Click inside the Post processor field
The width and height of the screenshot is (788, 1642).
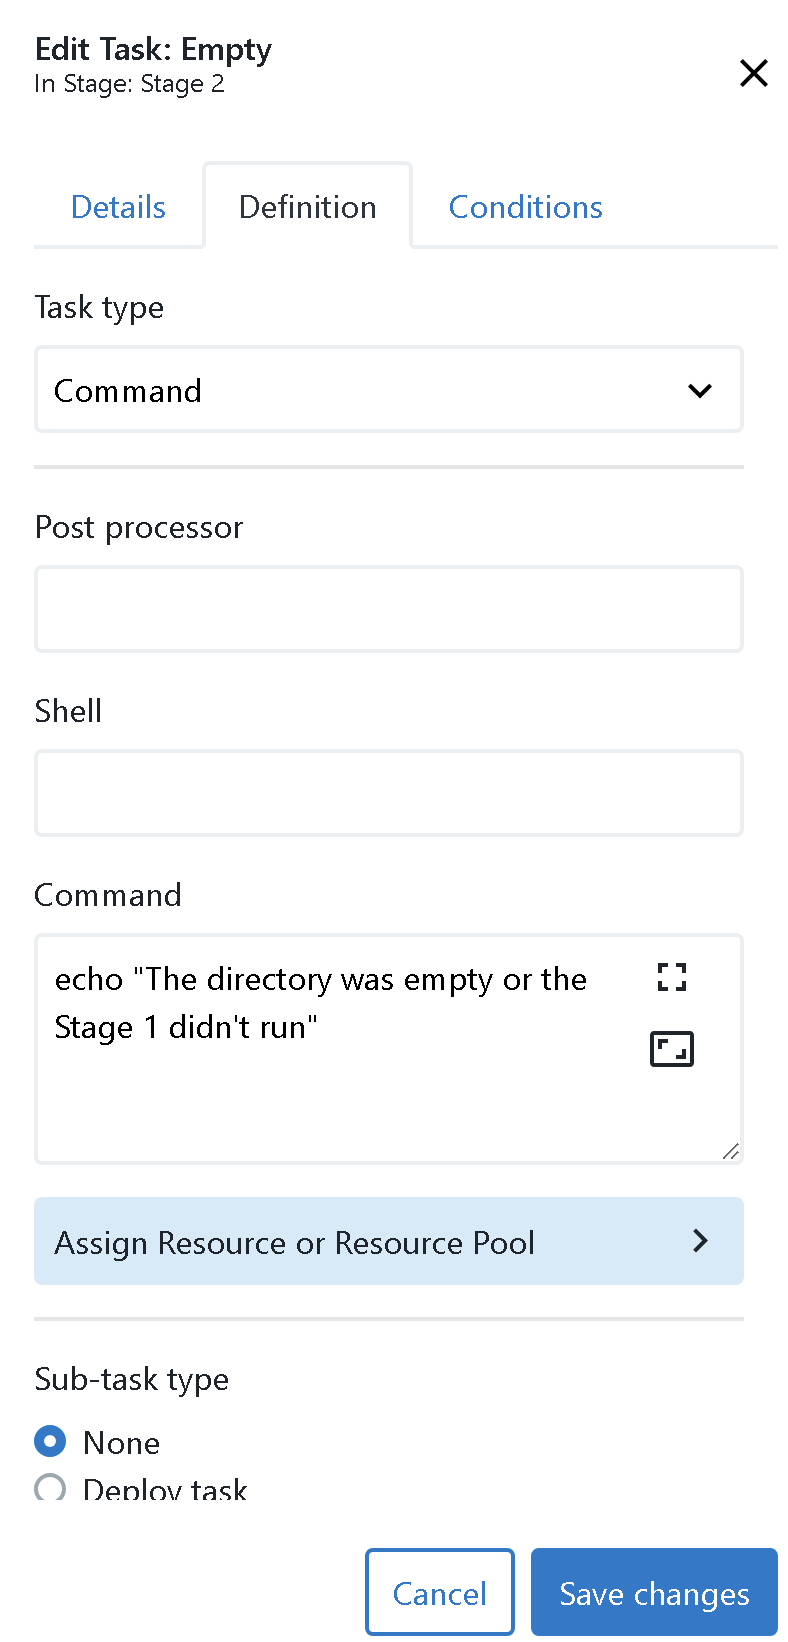[x=389, y=608]
